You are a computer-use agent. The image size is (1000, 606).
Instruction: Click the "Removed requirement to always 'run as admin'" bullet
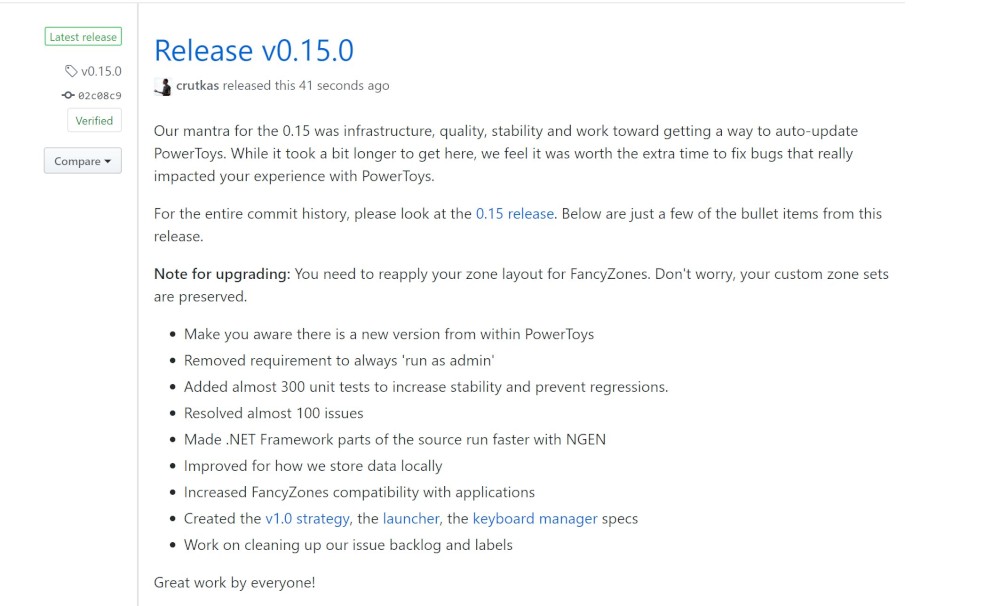pos(339,360)
